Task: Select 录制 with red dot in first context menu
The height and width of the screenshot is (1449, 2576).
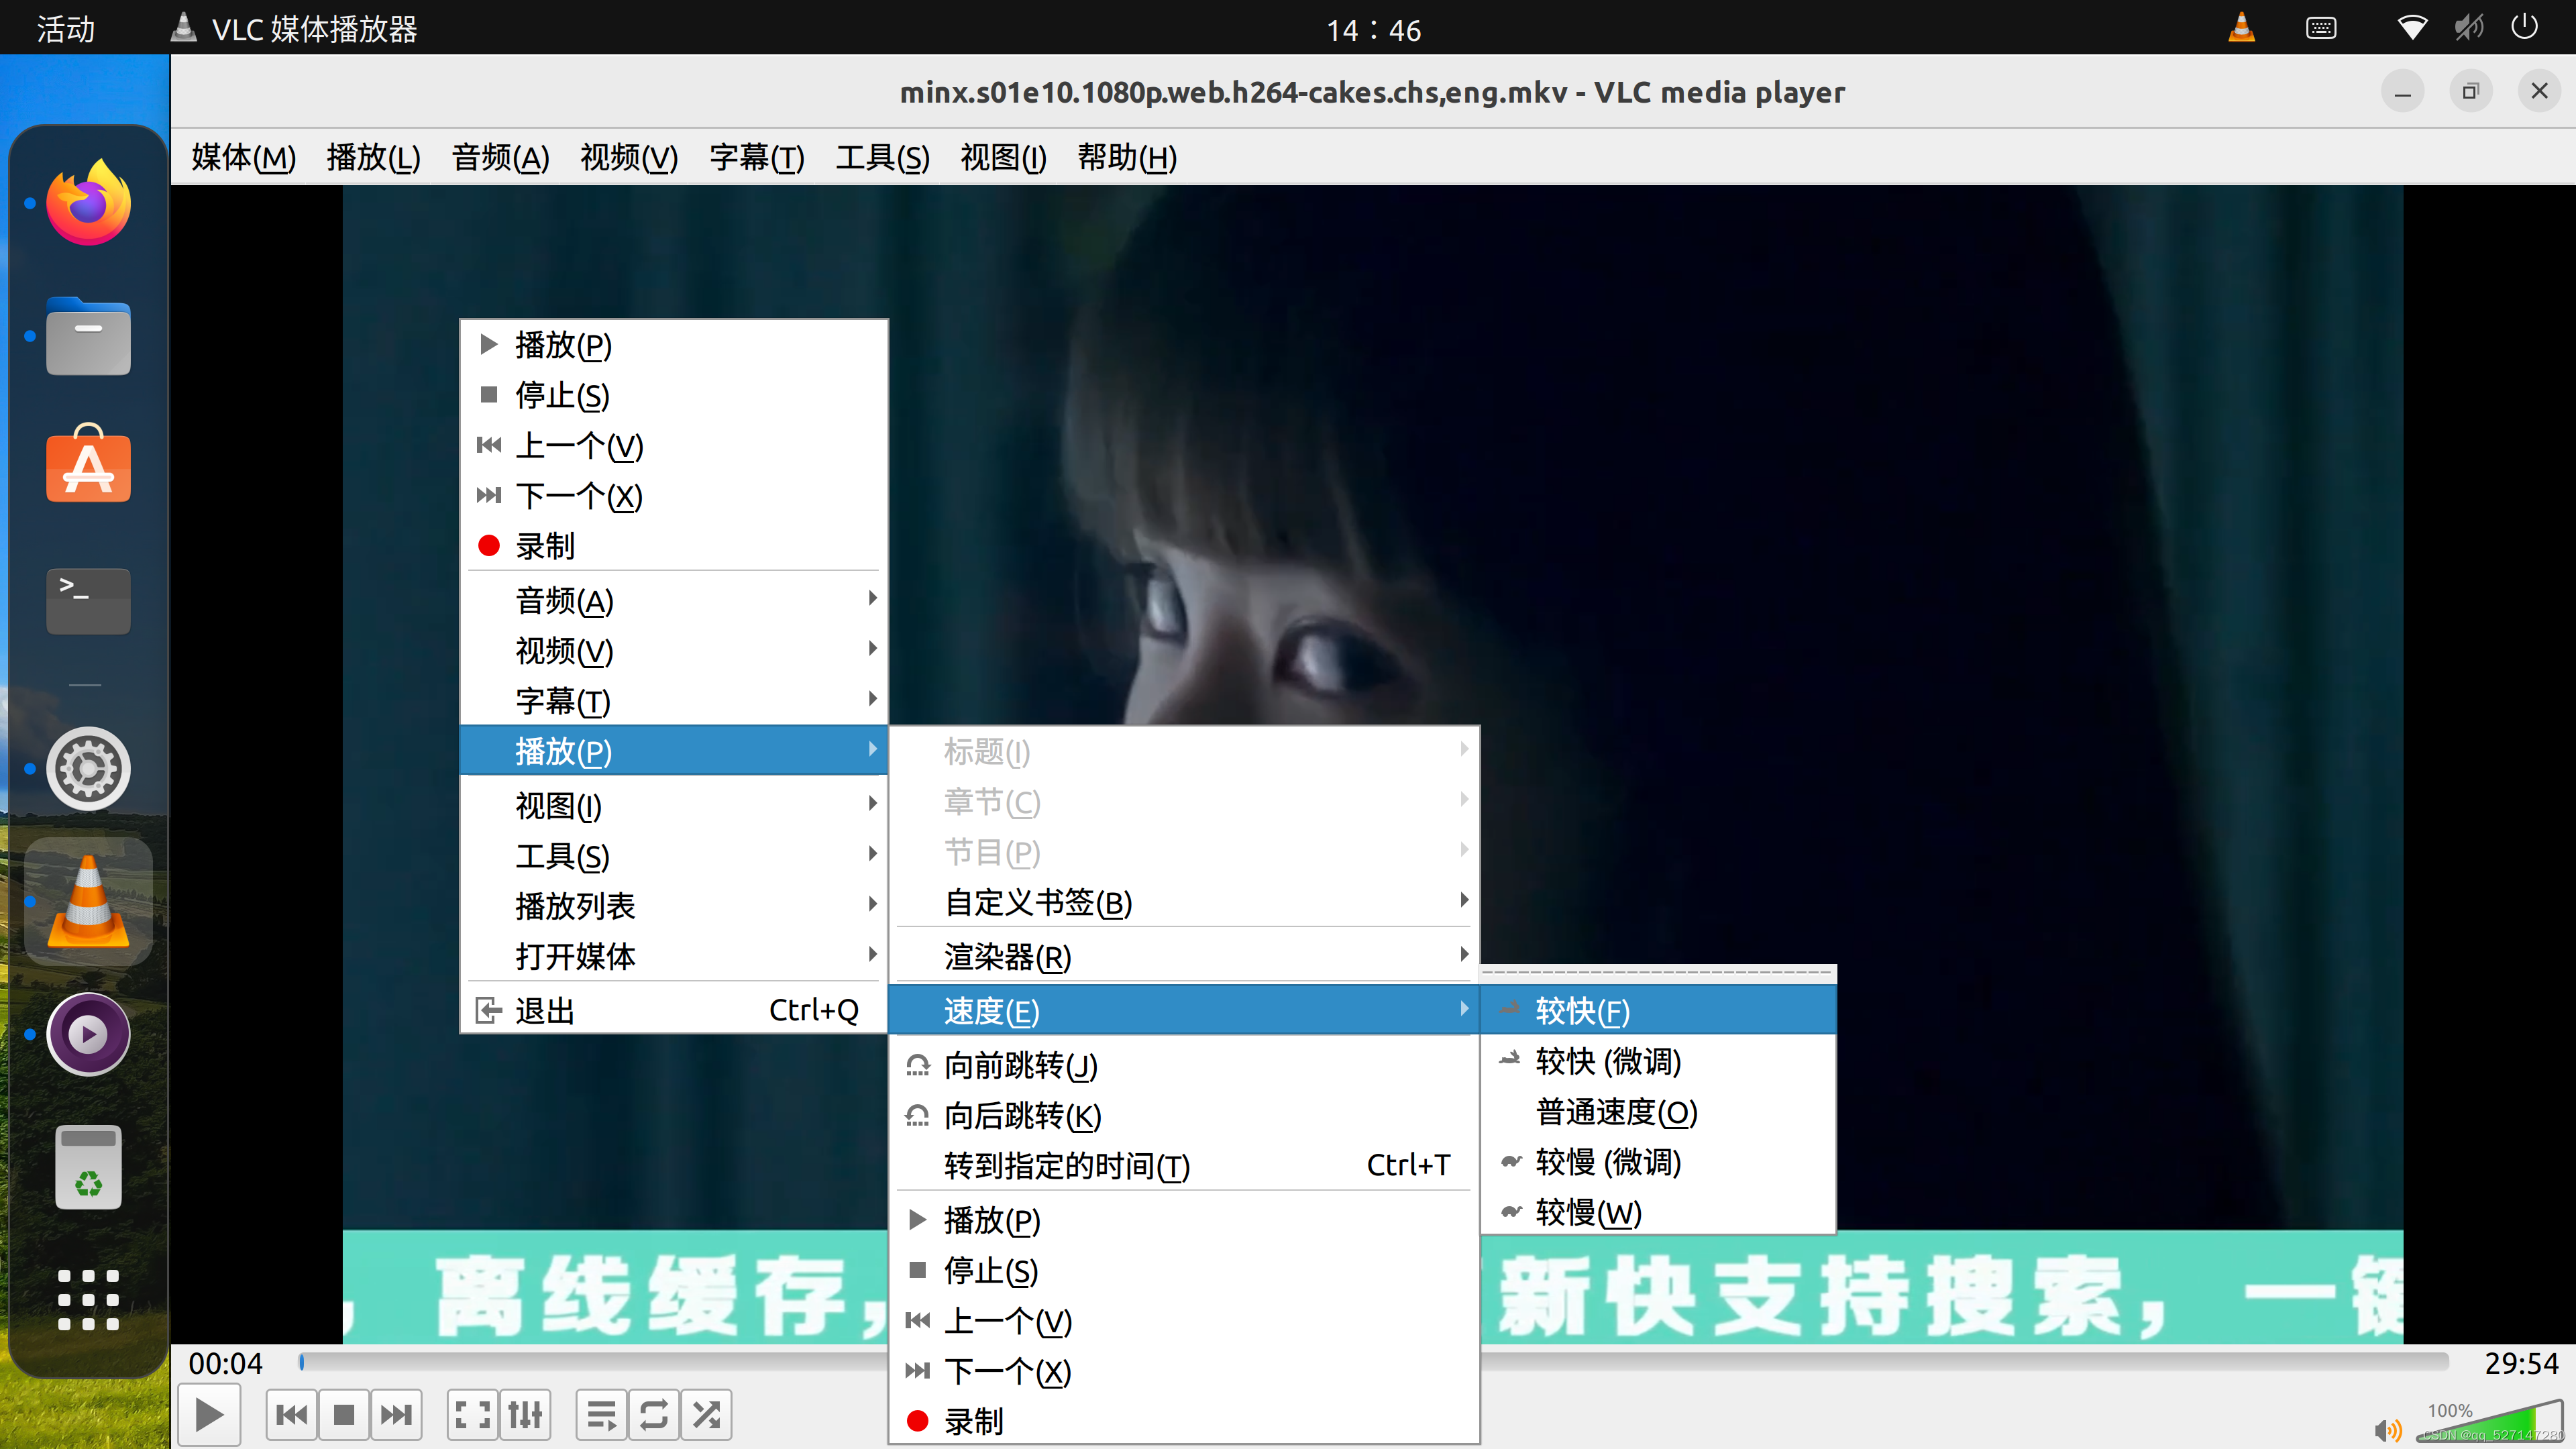Action: [674, 545]
